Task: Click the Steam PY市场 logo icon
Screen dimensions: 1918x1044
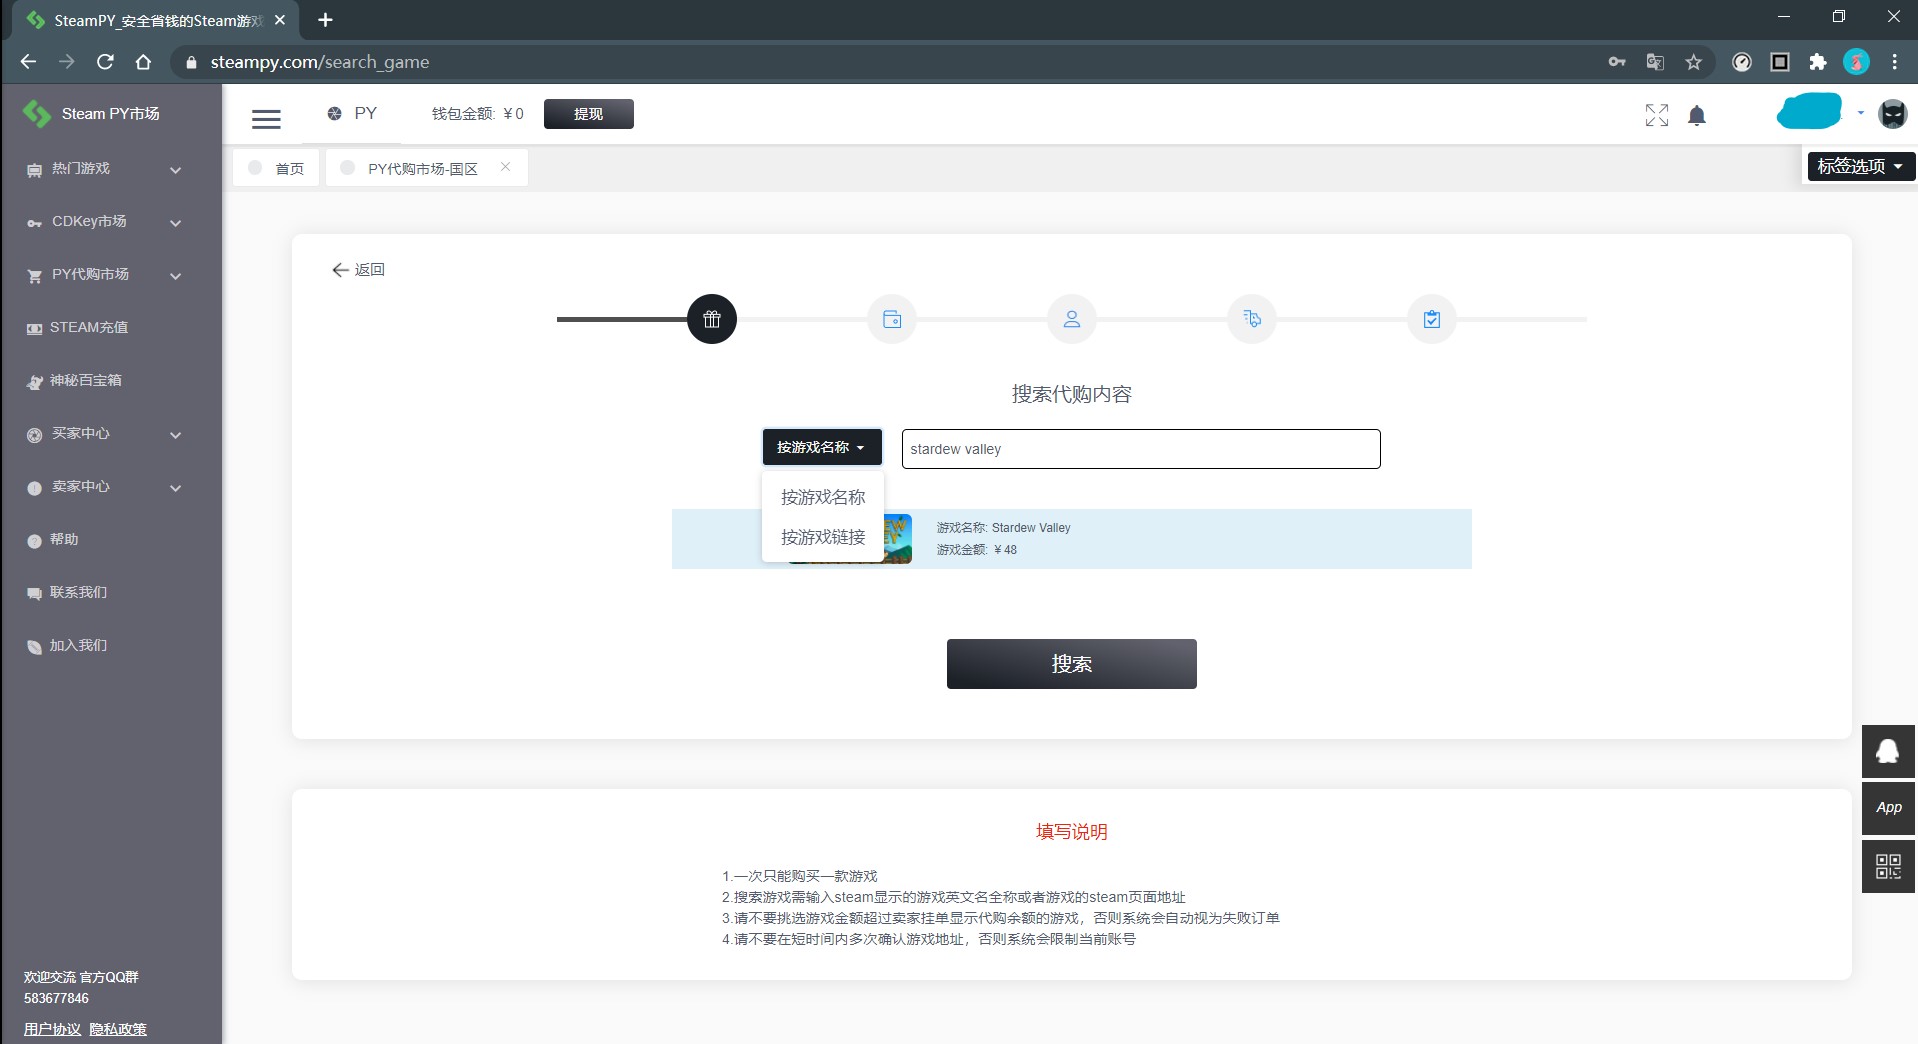Action: 37,114
